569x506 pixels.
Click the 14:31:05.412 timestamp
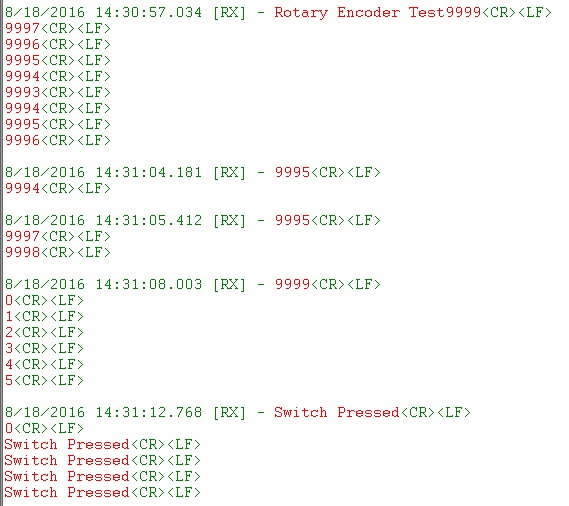pyautogui.click(x=148, y=221)
